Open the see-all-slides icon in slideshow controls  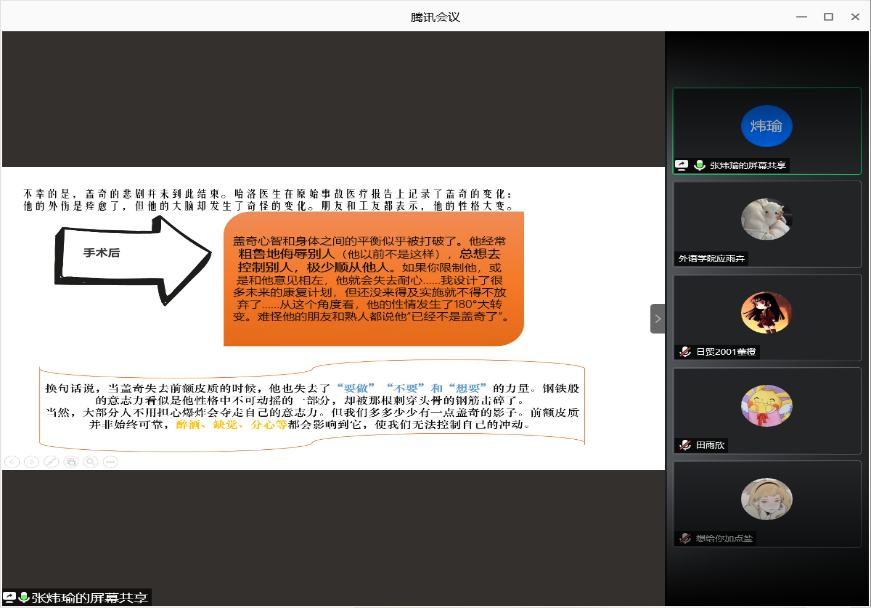coord(70,461)
